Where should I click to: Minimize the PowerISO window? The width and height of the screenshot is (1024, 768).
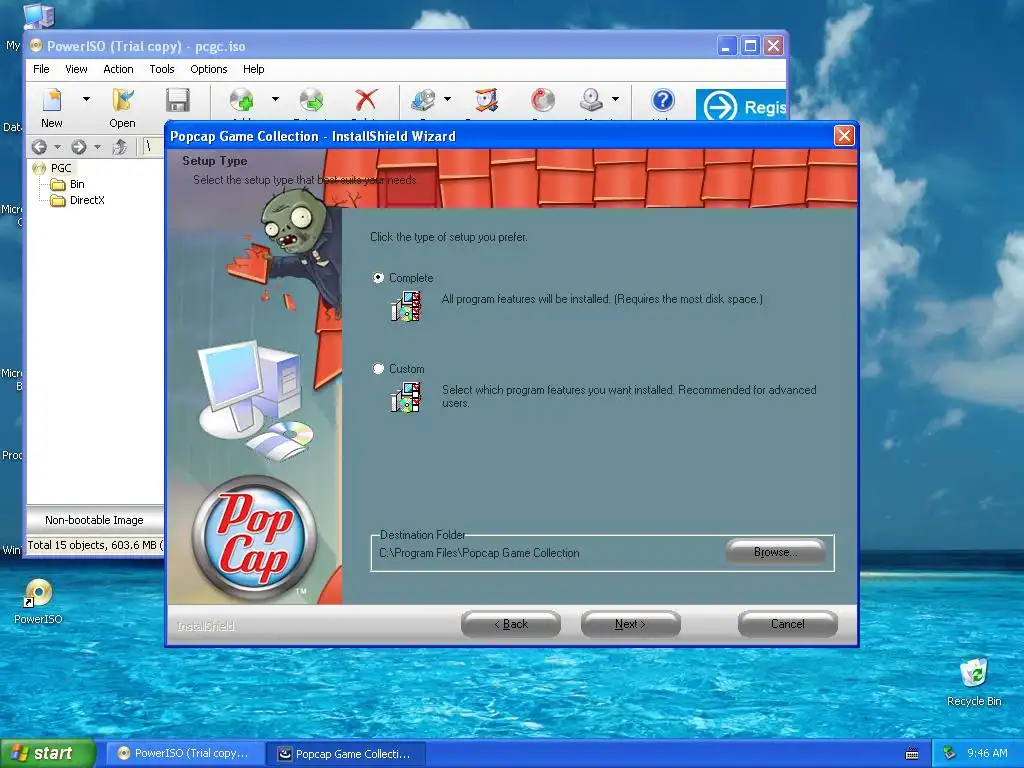click(726, 46)
